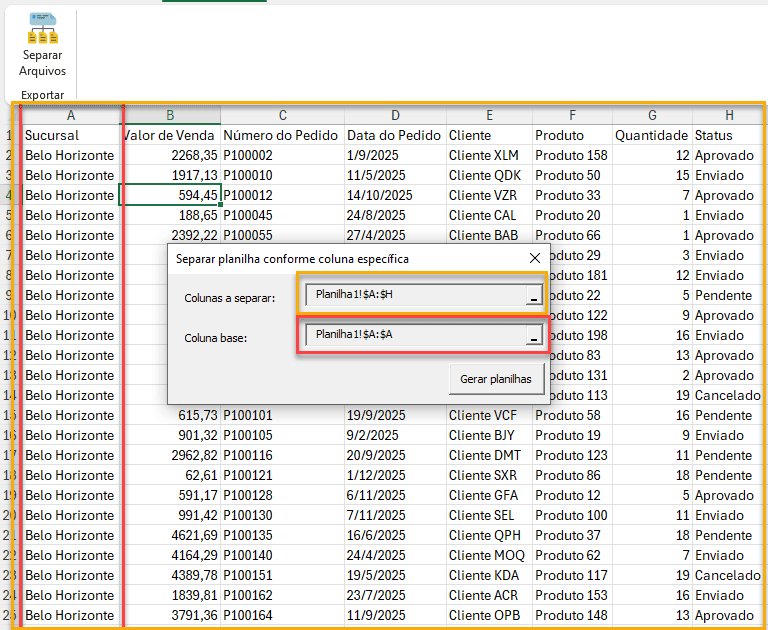Select column G header
The width and height of the screenshot is (768, 630).
(652, 115)
